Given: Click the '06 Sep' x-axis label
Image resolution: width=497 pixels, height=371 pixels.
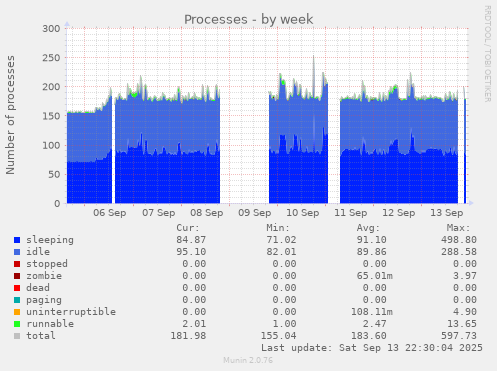Looking at the screenshot, I should pos(110,213).
